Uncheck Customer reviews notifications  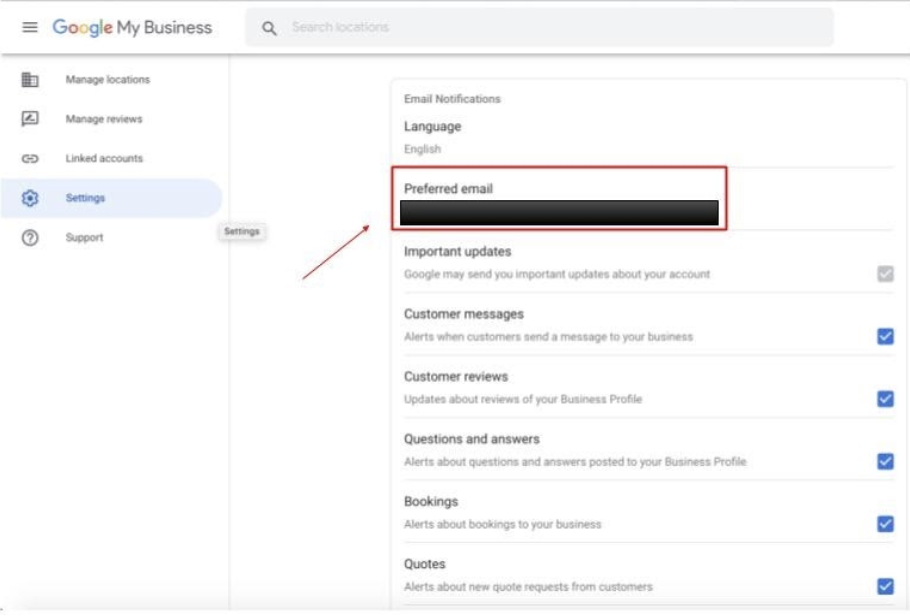[885, 399]
